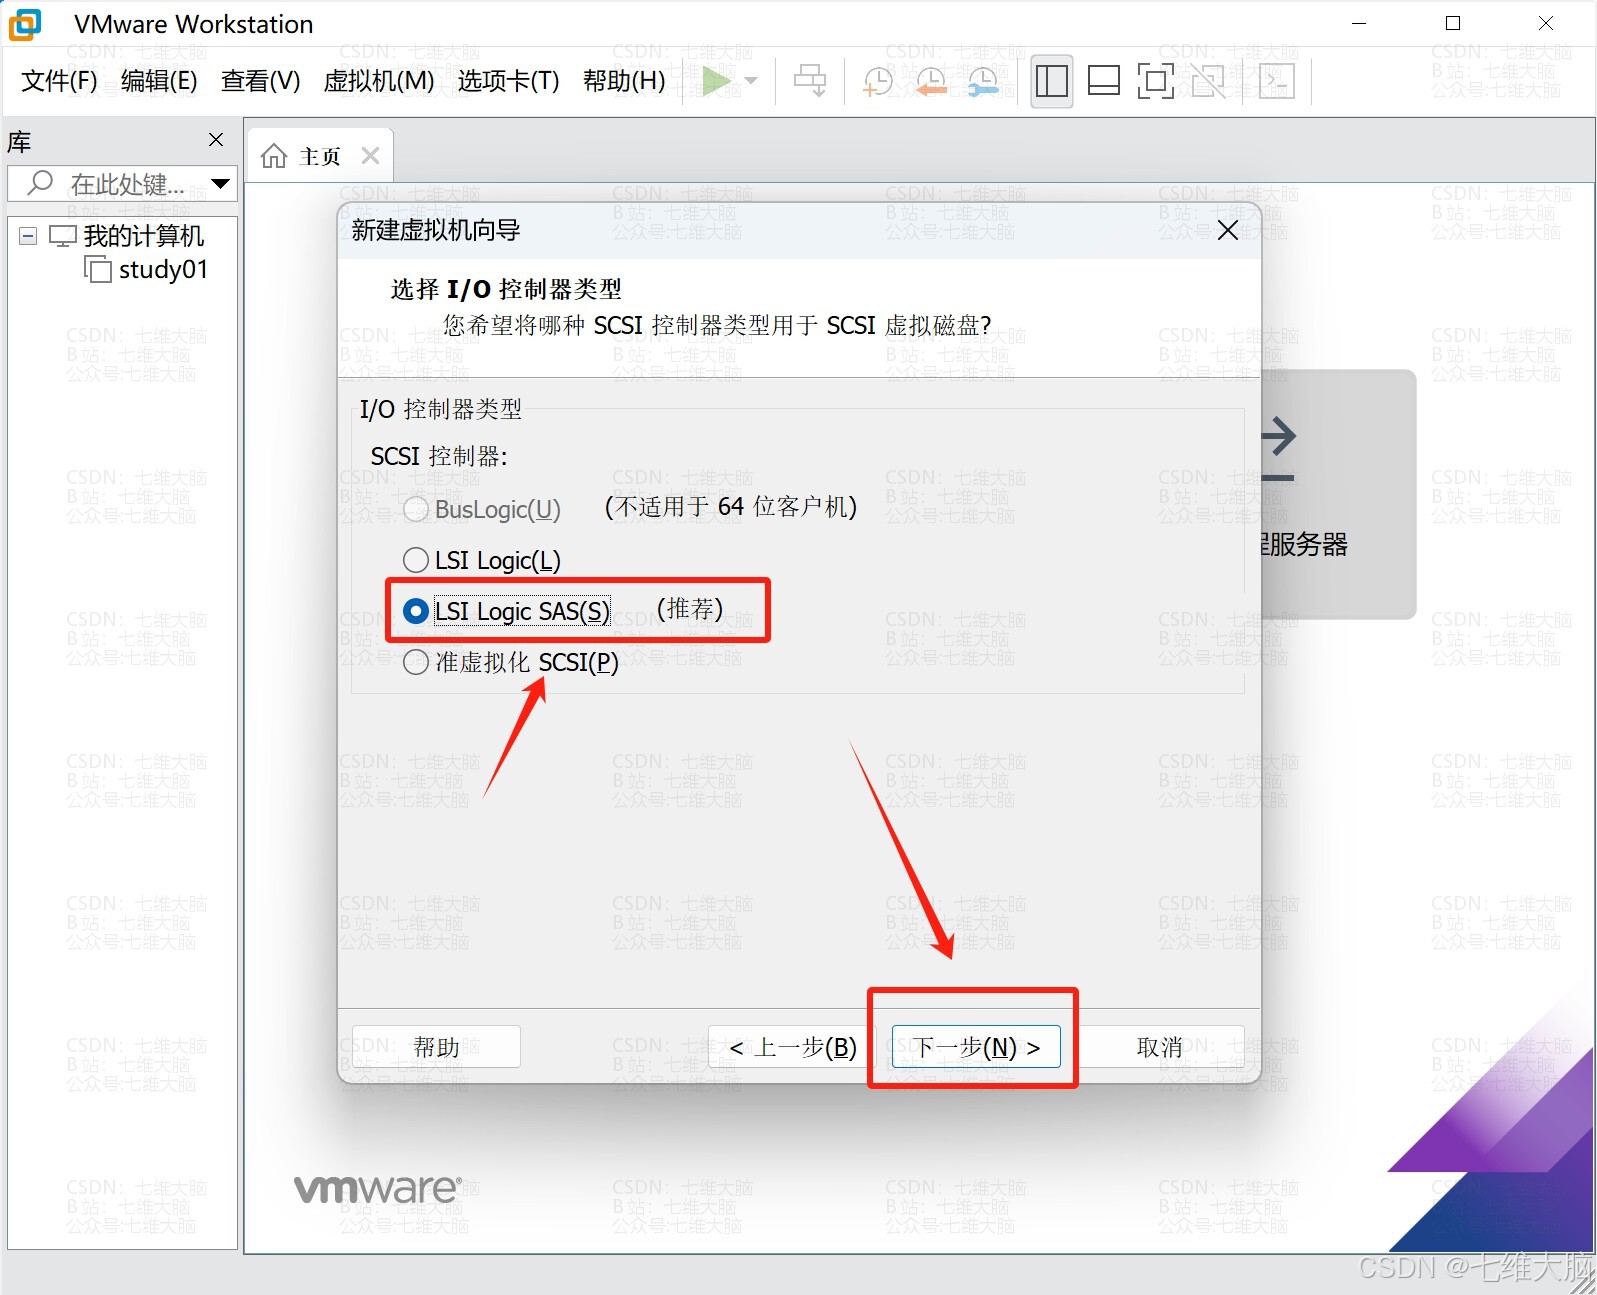Open the 虚拟机(M) menu
The height and width of the screenshot is (1295, 1597).
pos(379,81)
